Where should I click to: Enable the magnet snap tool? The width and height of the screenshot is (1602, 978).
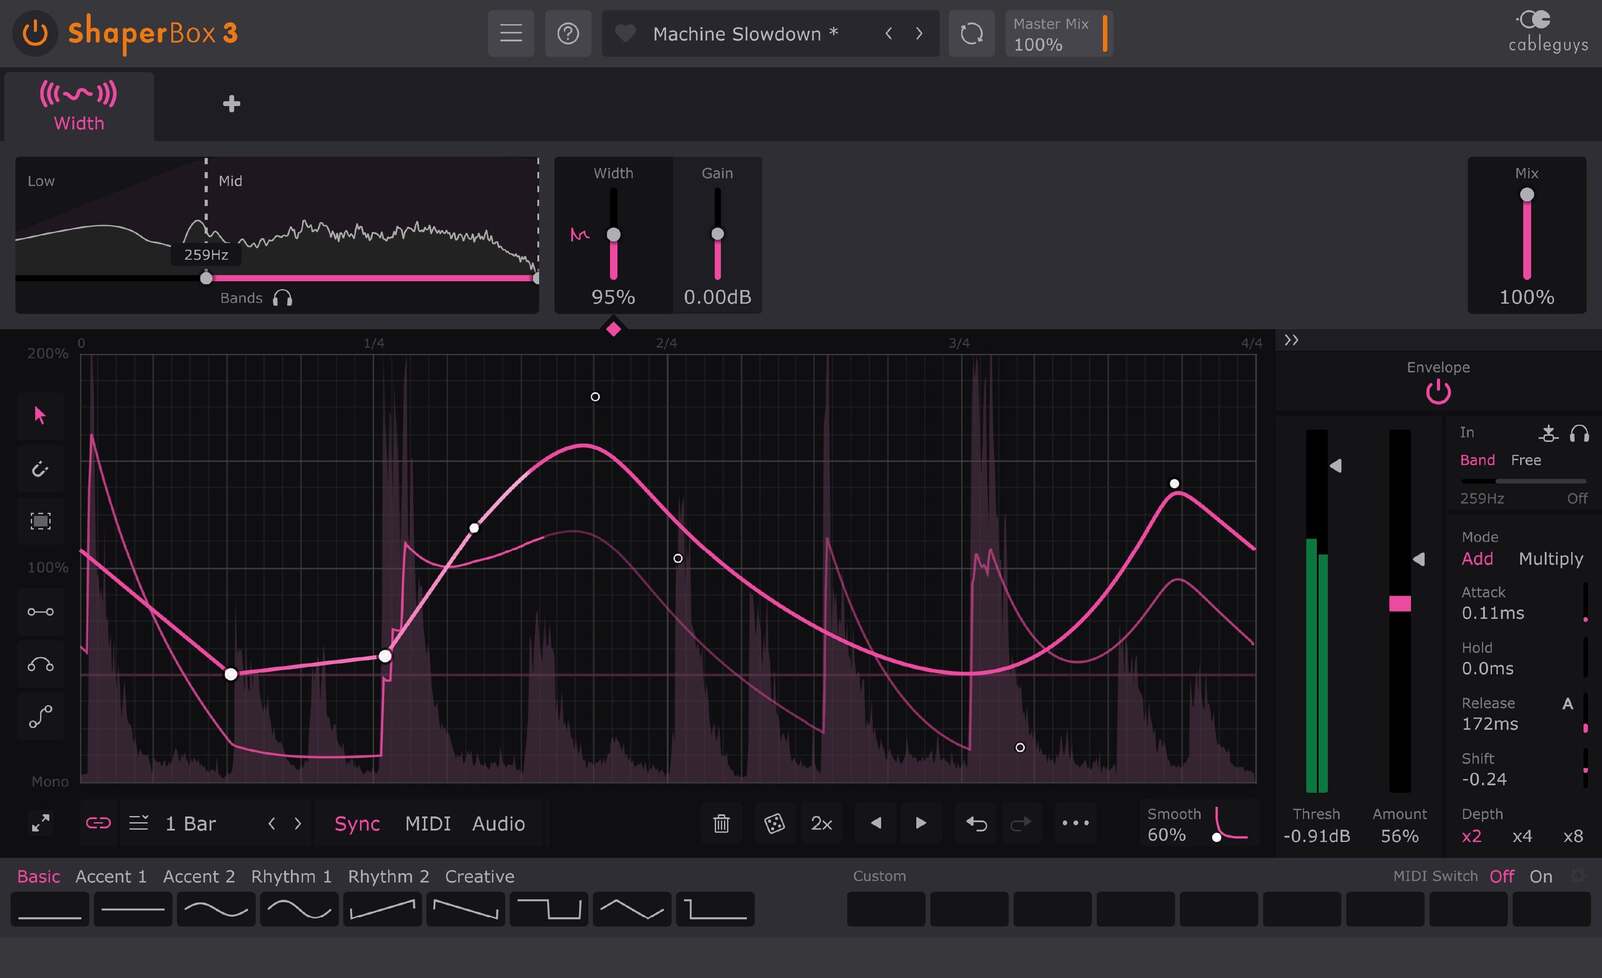point(40,468)
